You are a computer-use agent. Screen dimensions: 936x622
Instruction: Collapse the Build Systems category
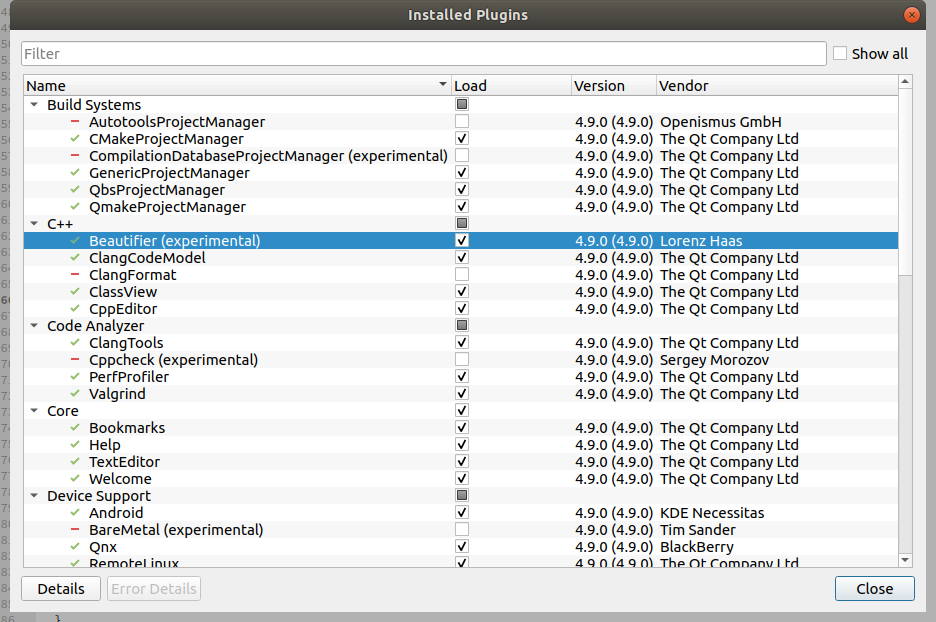33,104
